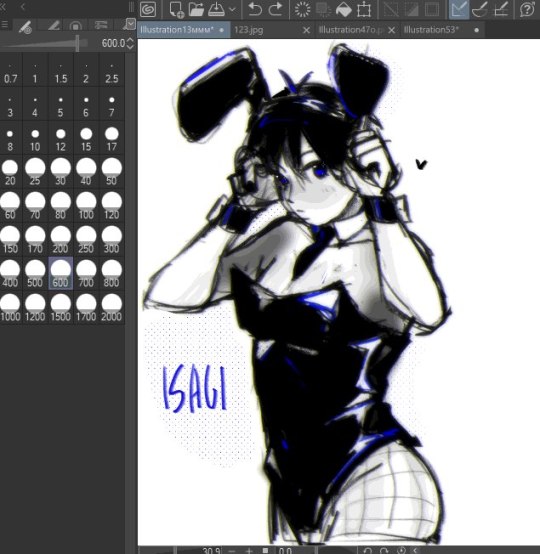540x554 pixels.
Task: Click unsaved dot on Illustration13ммм tab
Action: click(222, 30)
